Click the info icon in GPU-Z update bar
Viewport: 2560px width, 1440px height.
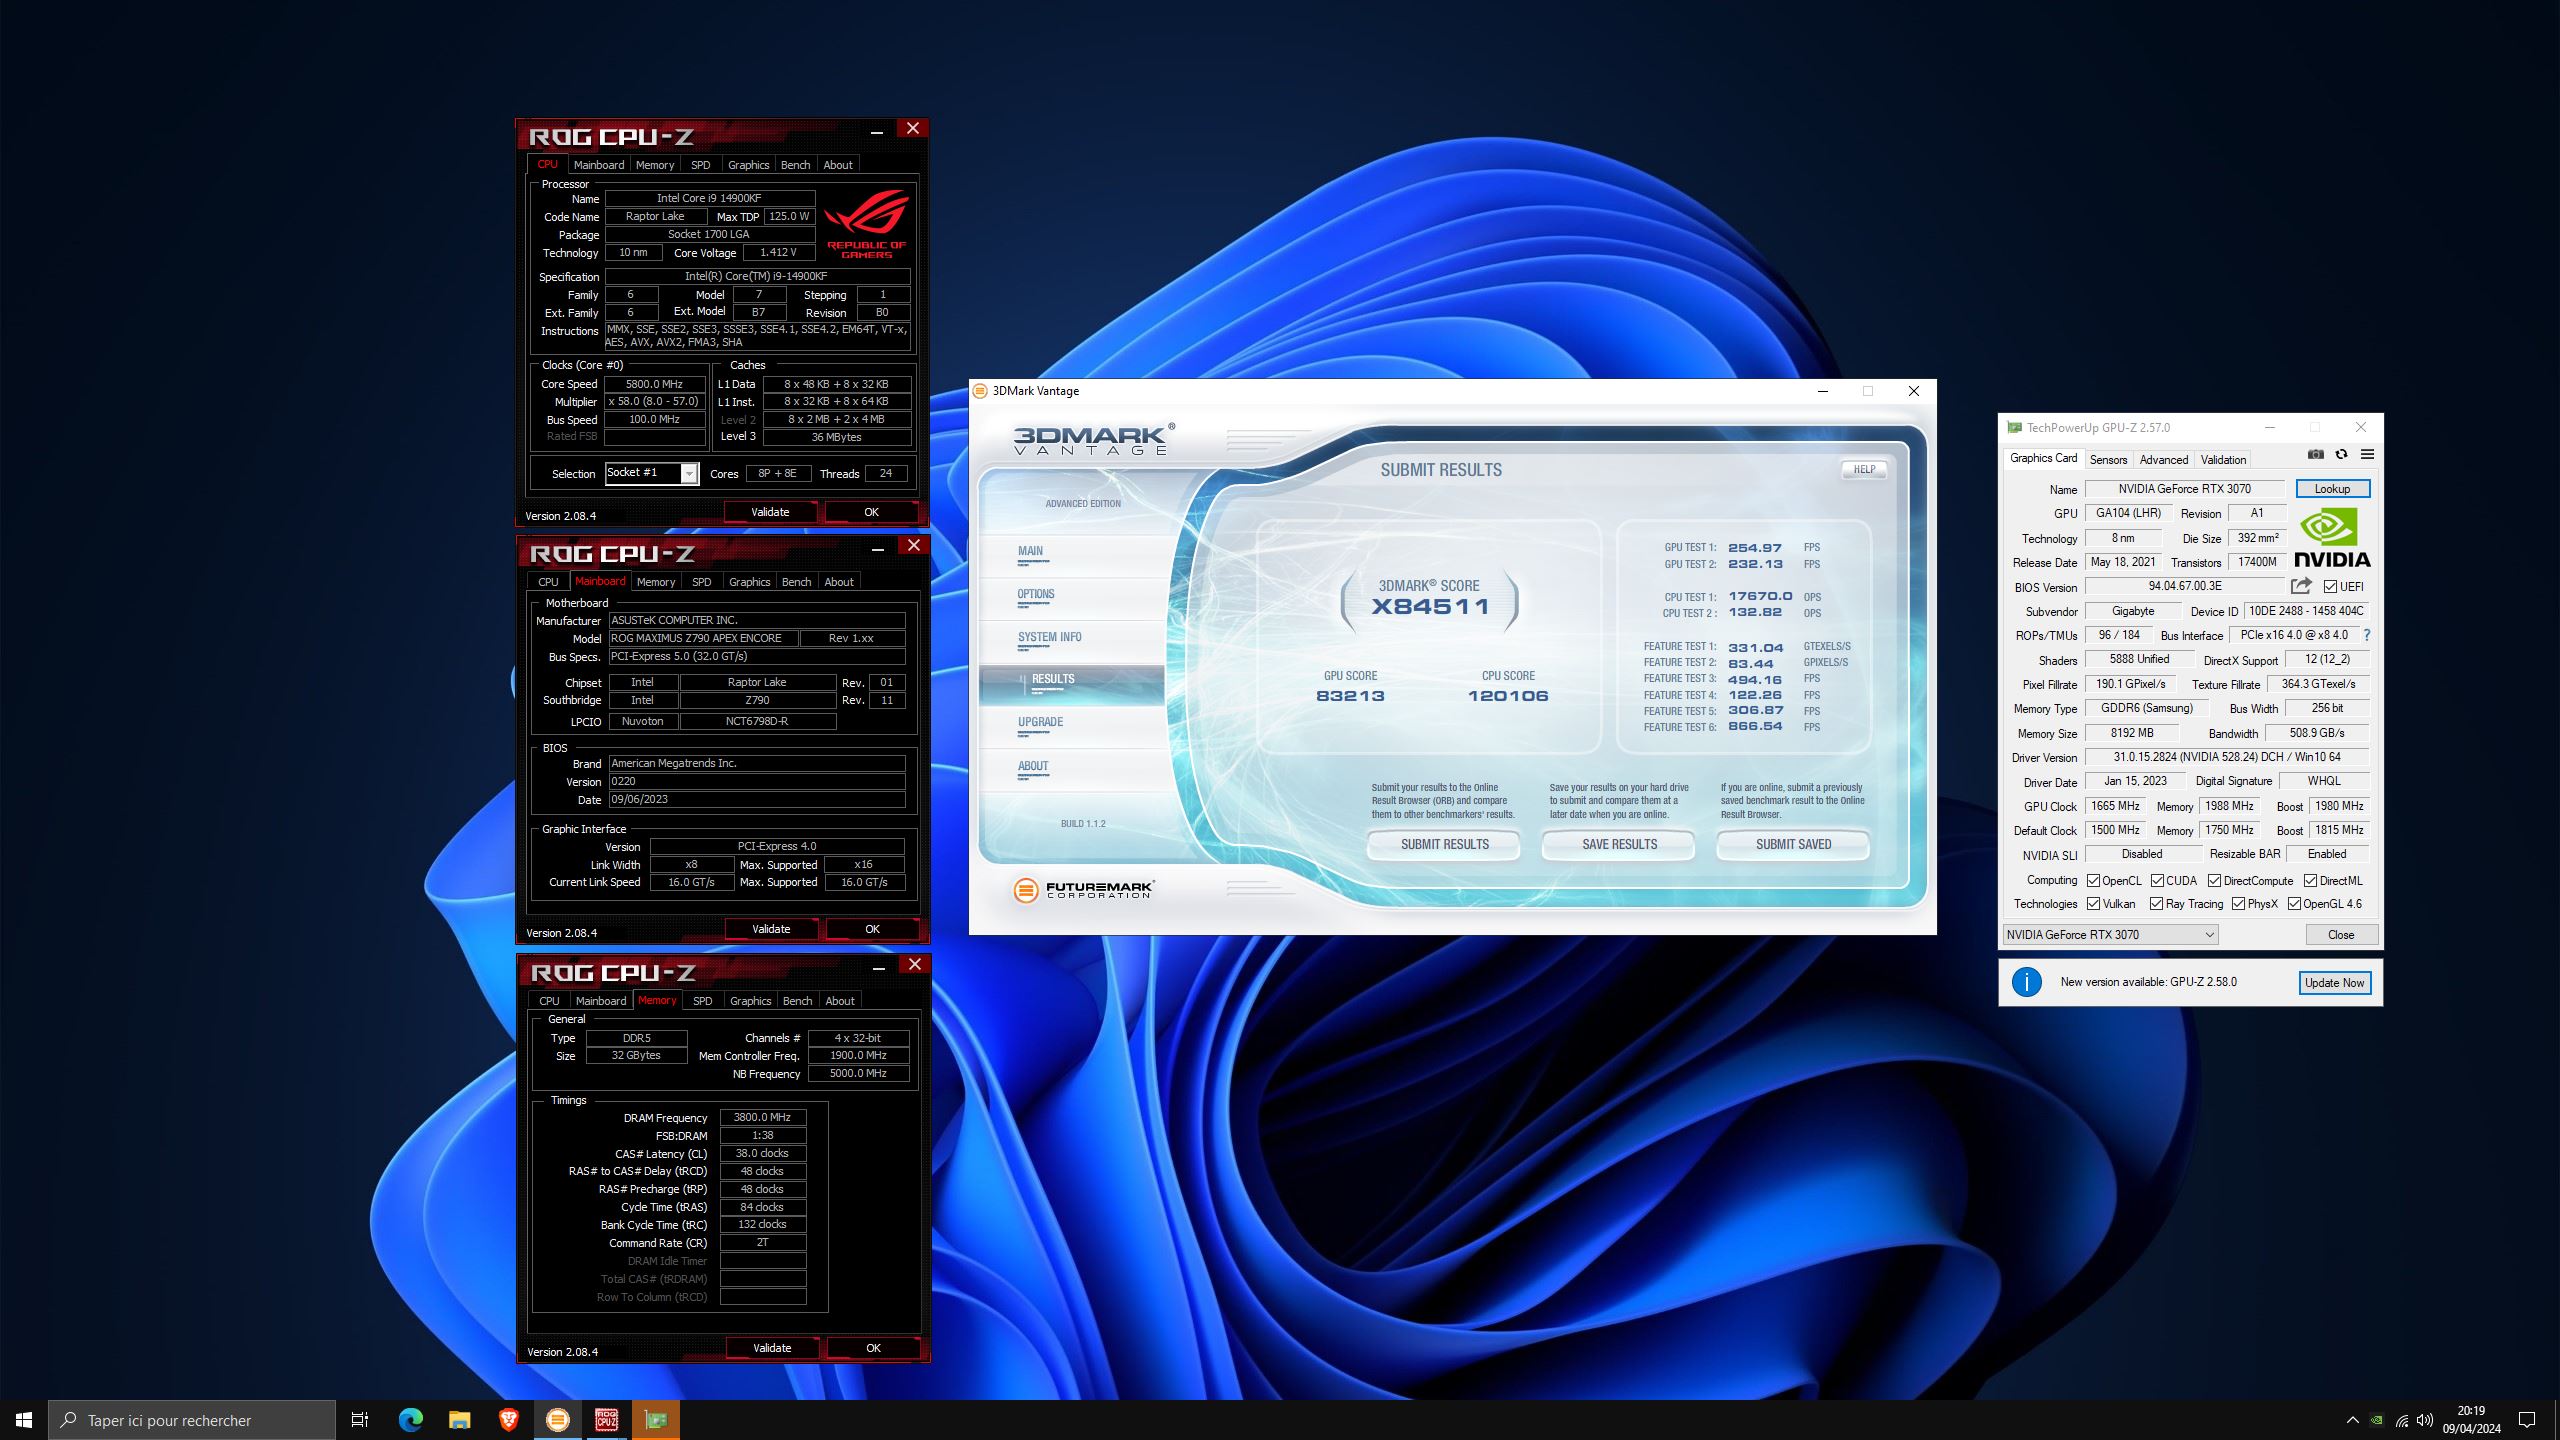coord(2027,982)
